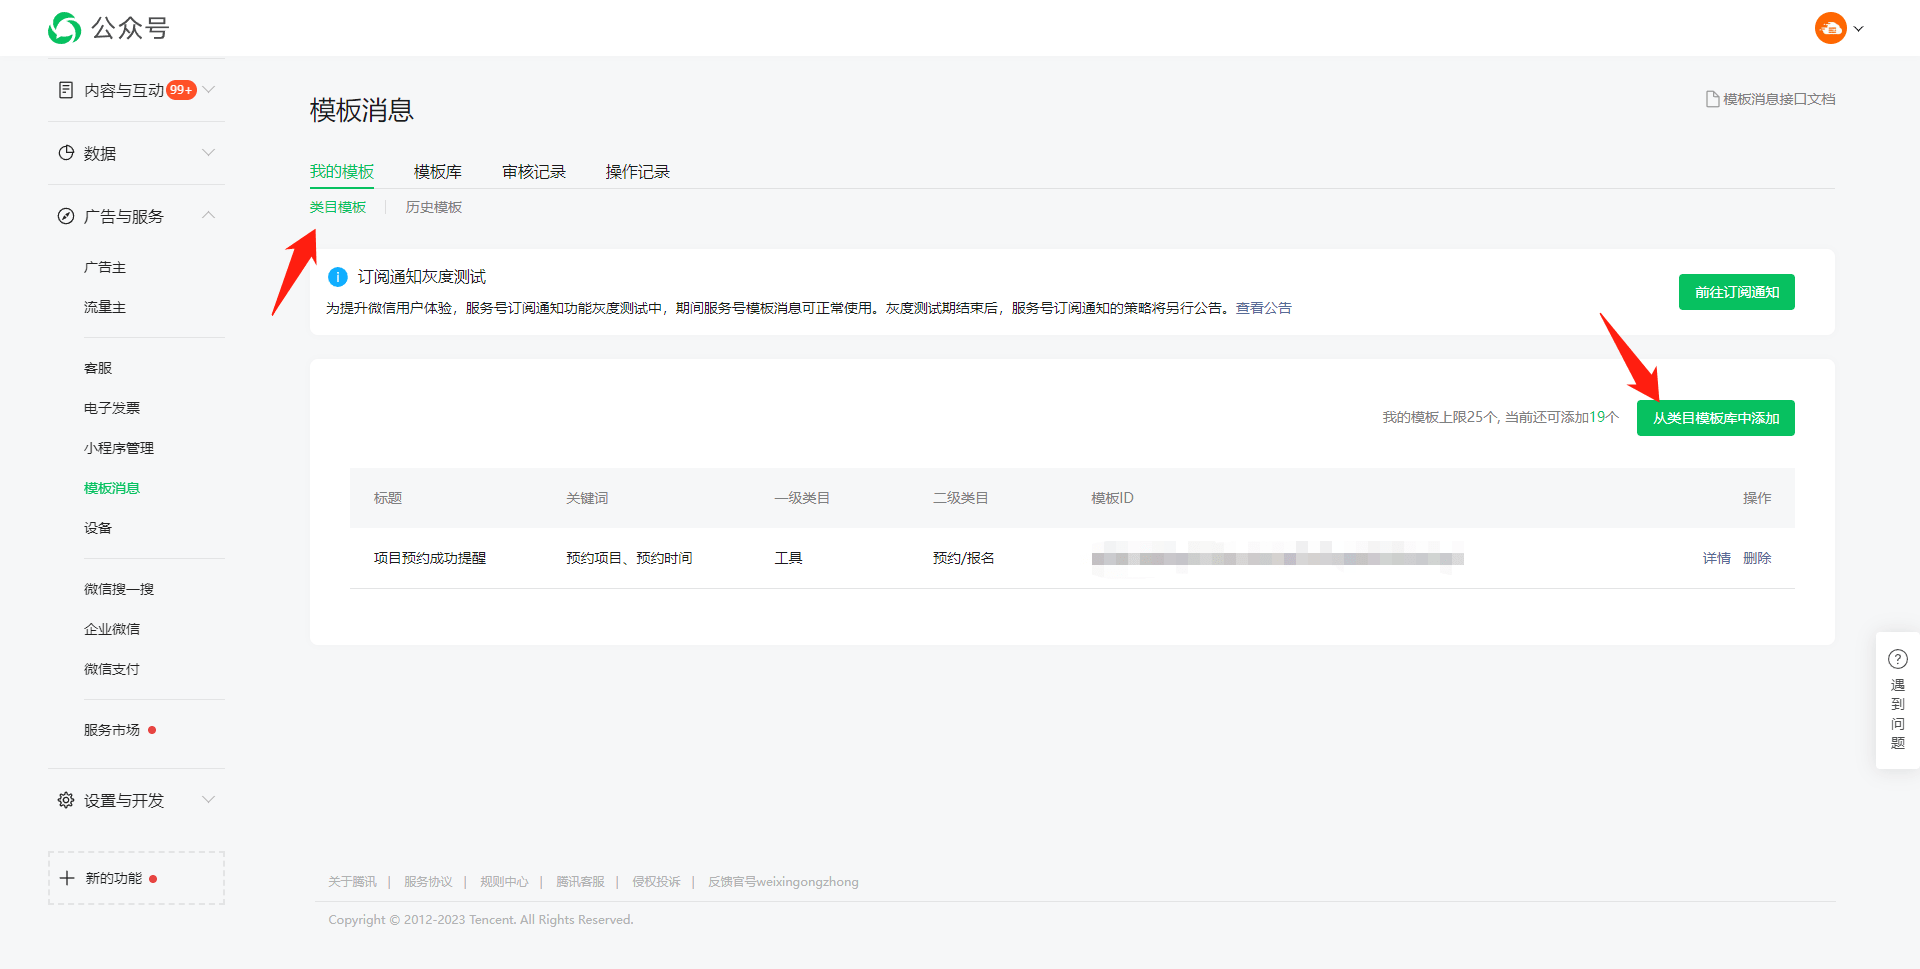Click the 数据 pie chart icon
This screenshot has height=969, width=1920.
pyautogui.click(x=66, y=153)
